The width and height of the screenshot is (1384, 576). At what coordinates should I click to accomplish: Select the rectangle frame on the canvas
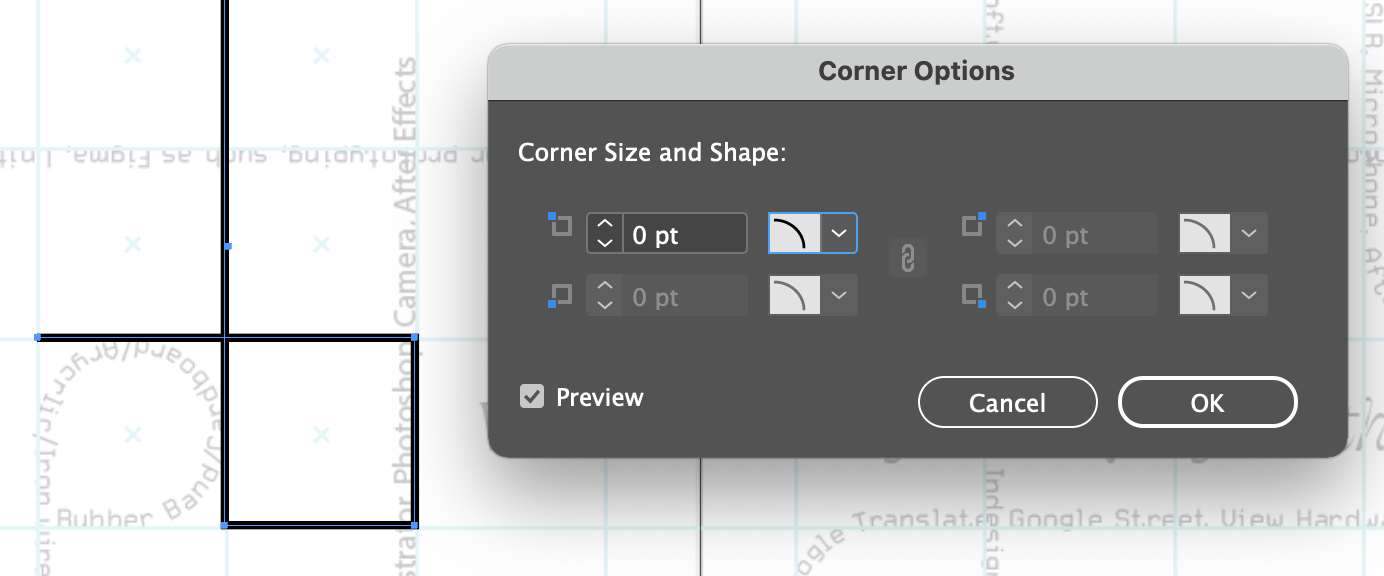tap(320, 430)
